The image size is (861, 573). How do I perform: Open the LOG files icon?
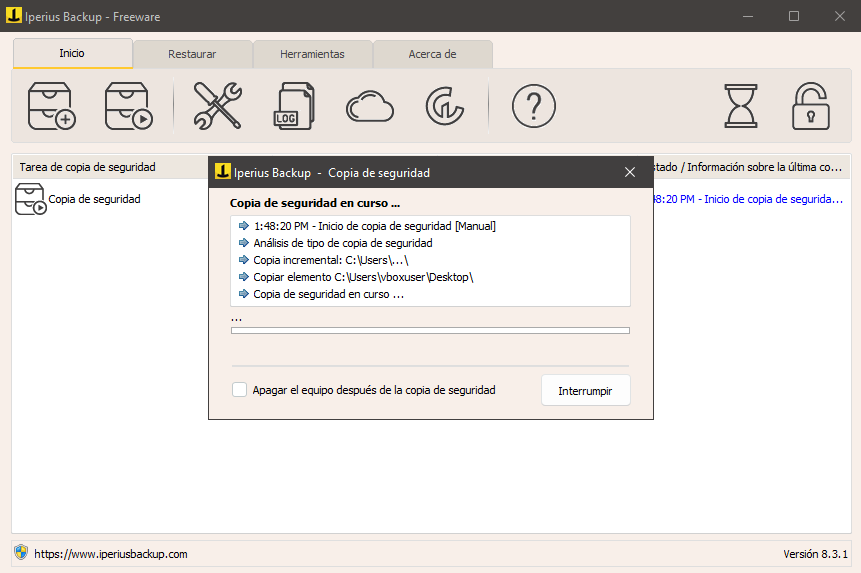click(x=293, y=105)
